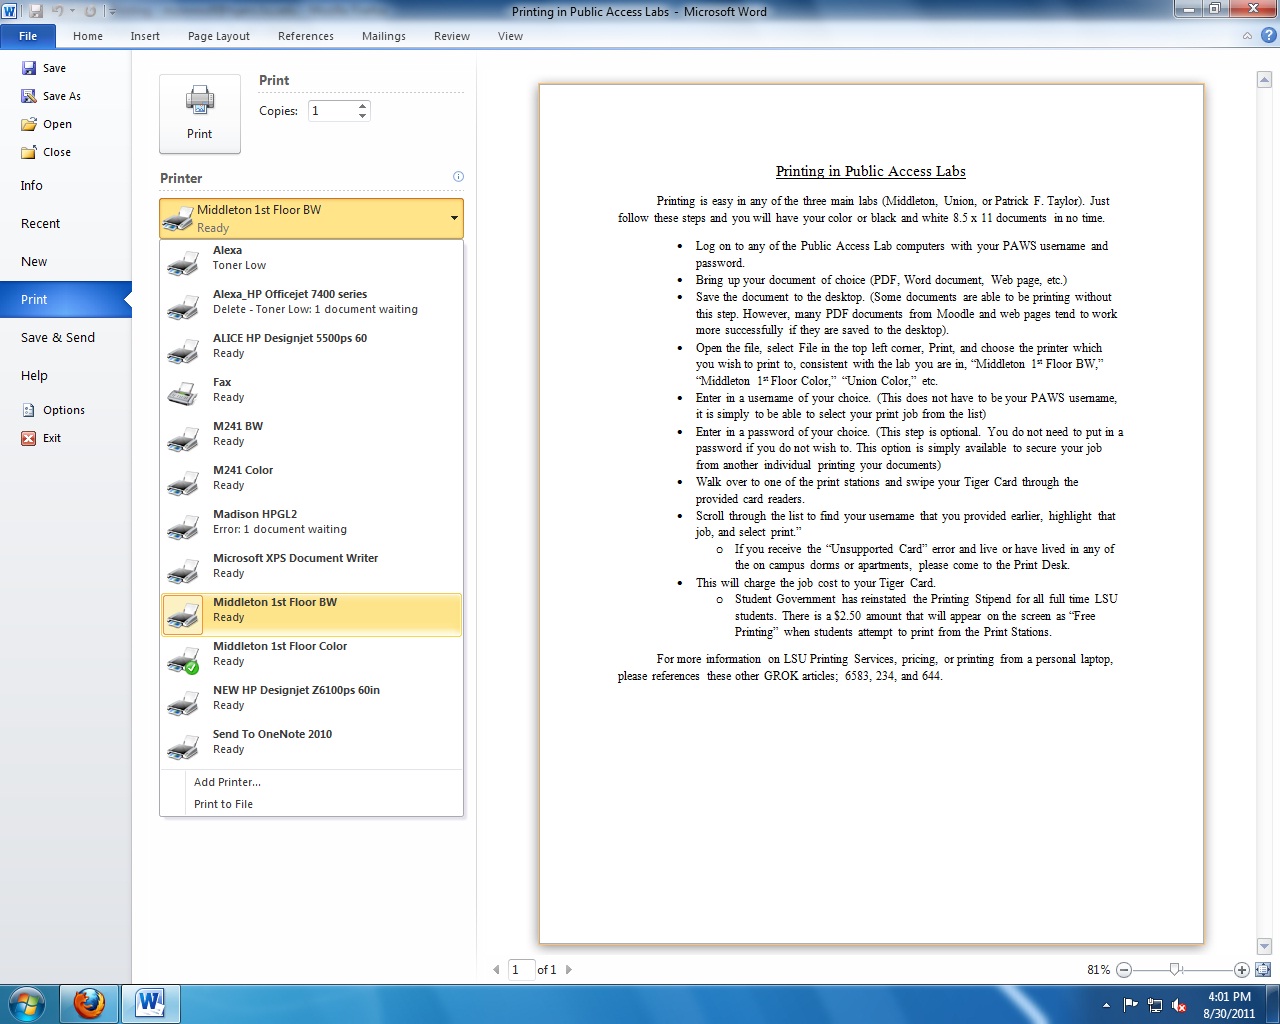Click the zoom in plus button
The width and height of the screenshot is (1280, 1024).
click(1241, 970)
